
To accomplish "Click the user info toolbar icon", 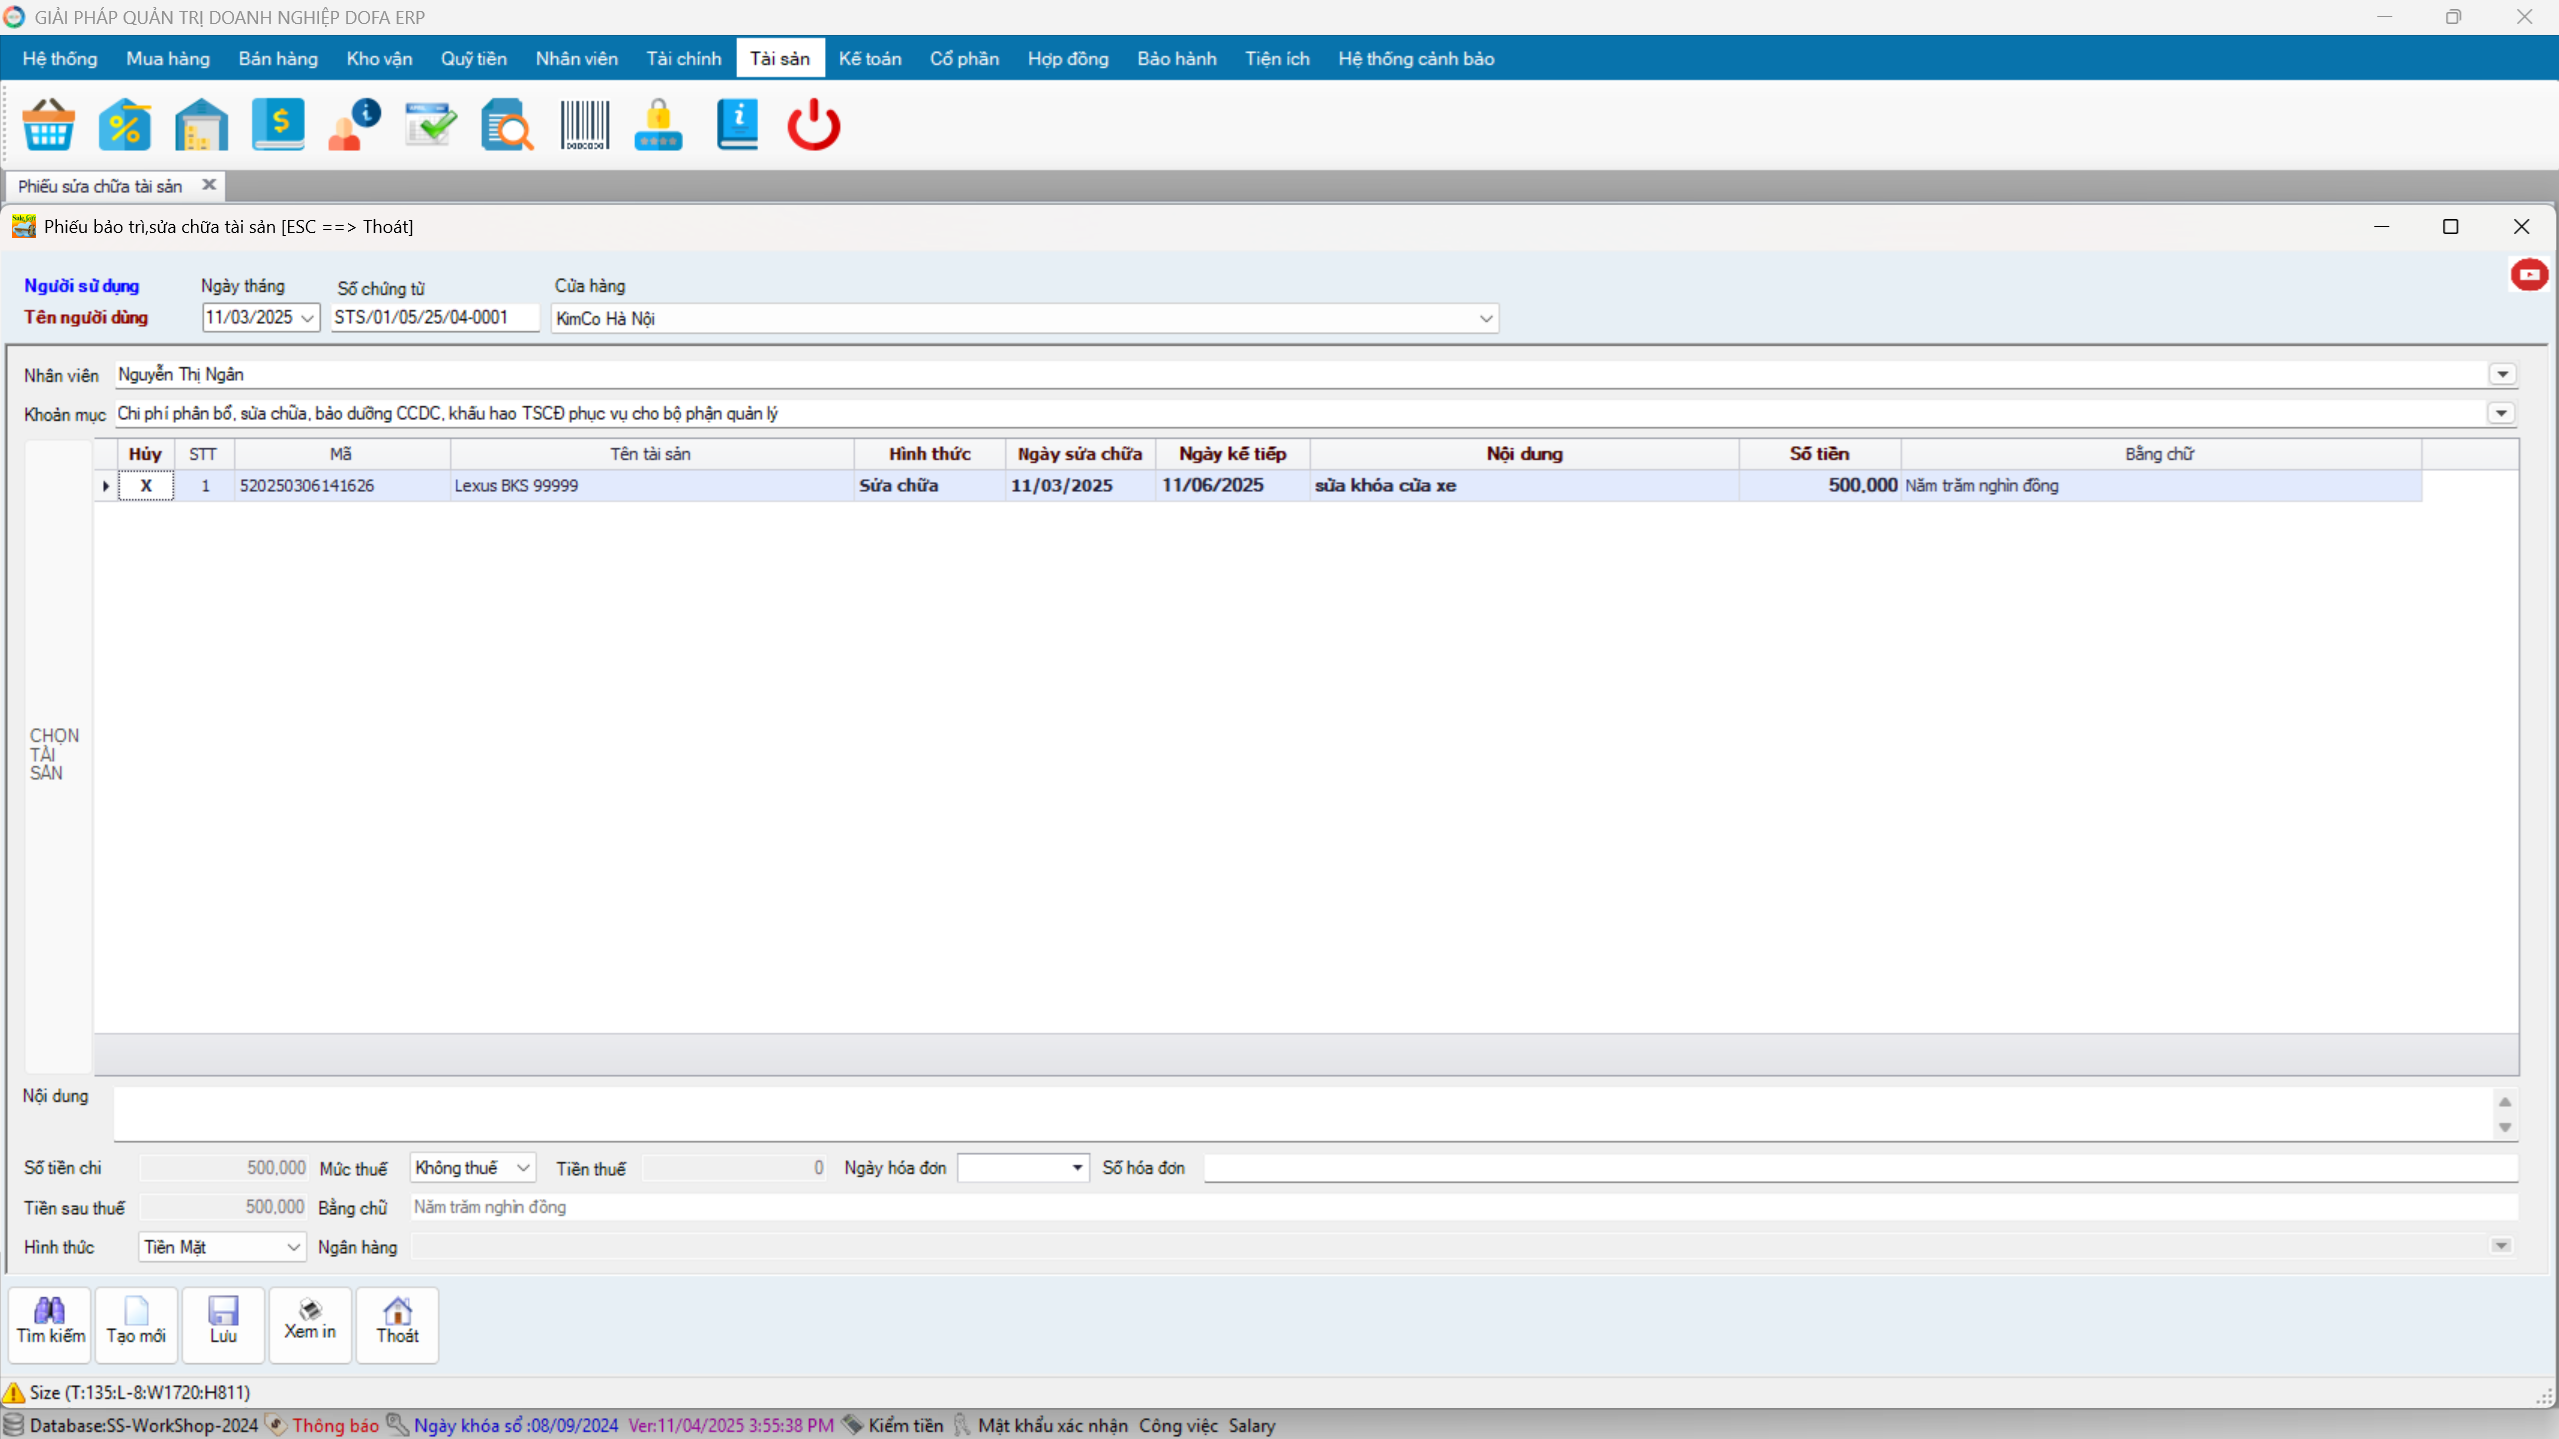I will coord(354,125).
